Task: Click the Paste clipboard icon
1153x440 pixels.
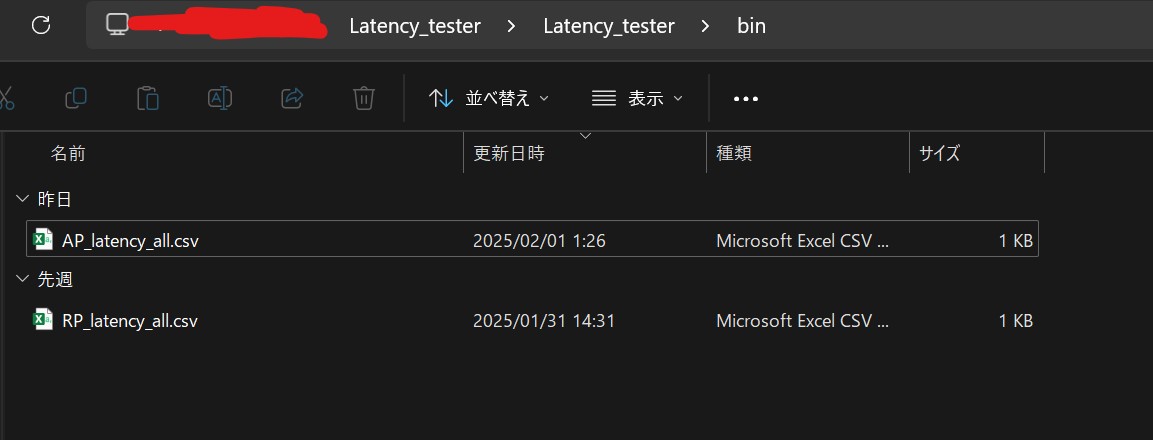Action: coord(148,98)
